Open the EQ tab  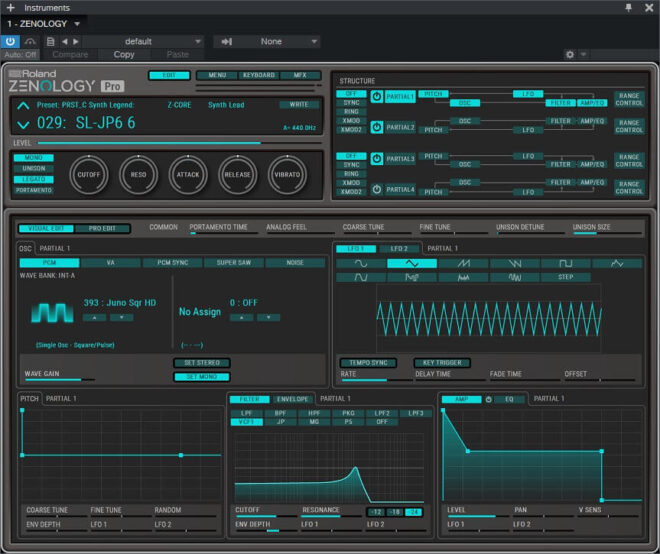pos(509,399)
